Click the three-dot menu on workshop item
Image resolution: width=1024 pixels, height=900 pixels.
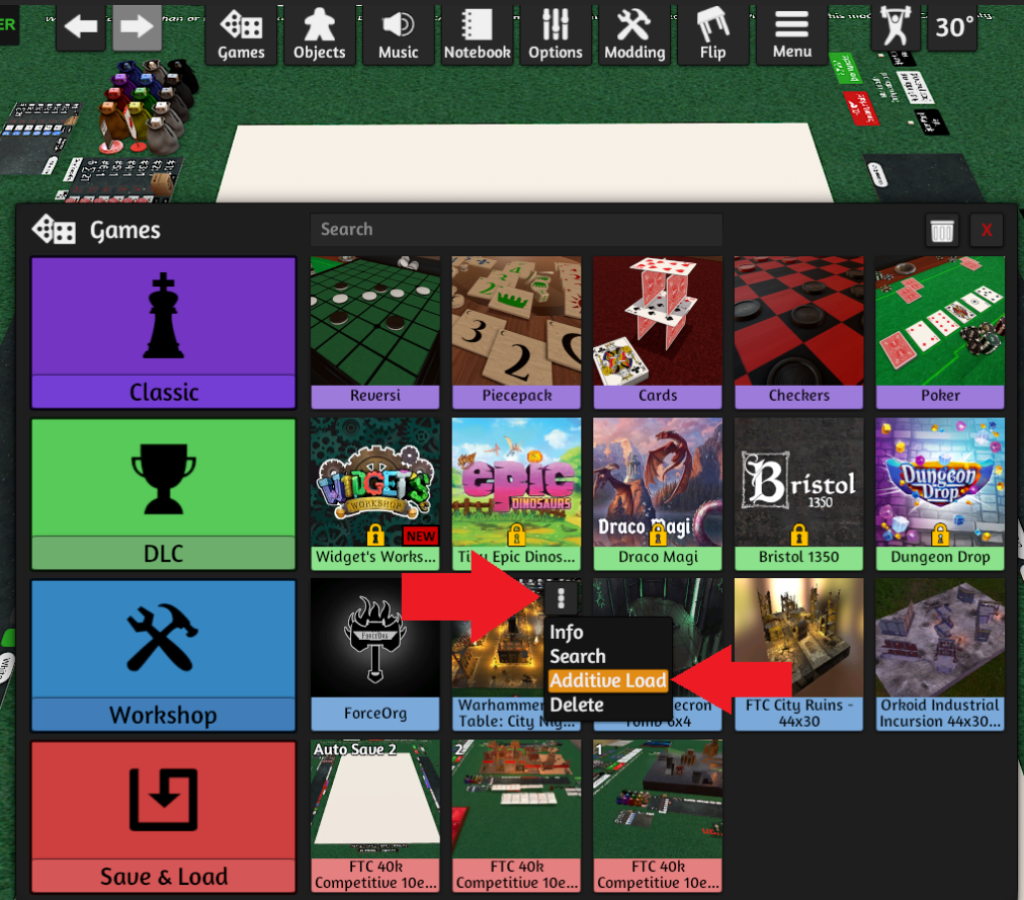pos(562,598)
